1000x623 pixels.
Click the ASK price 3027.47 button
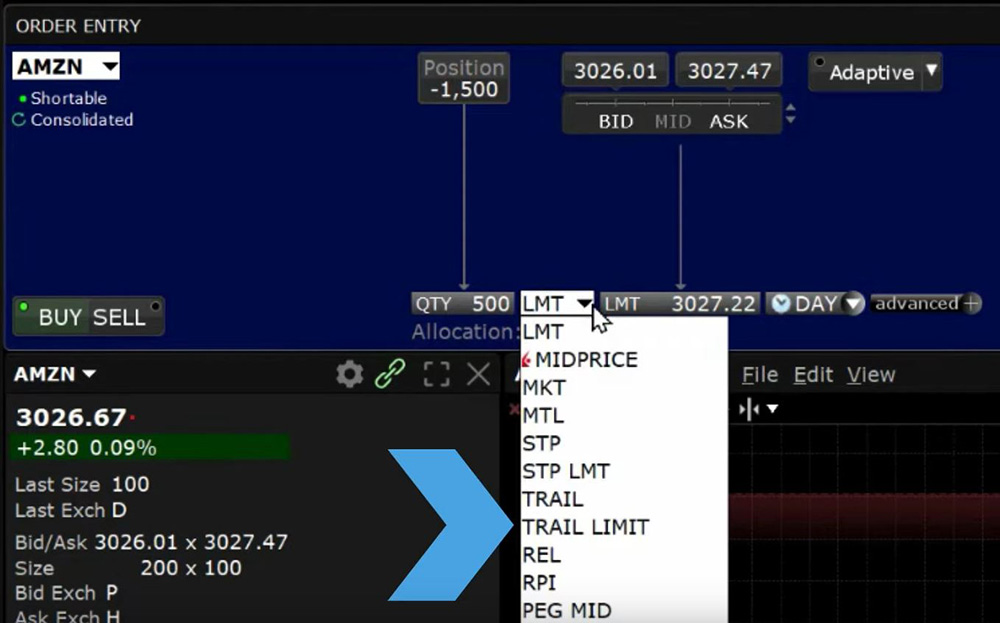tap(728, 70)
